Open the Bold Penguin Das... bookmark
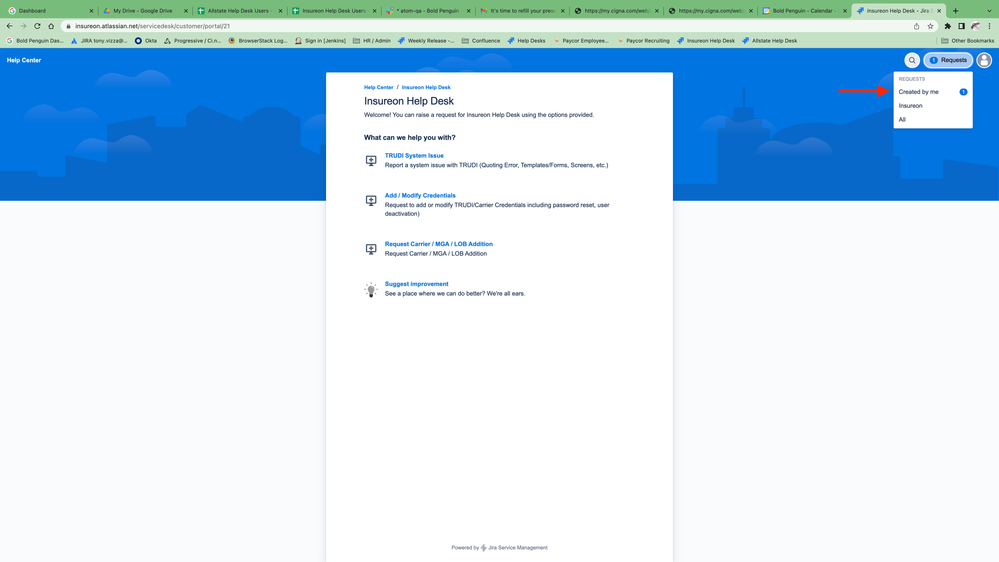This screenshot has width=999, height=562. pos(34,41)
